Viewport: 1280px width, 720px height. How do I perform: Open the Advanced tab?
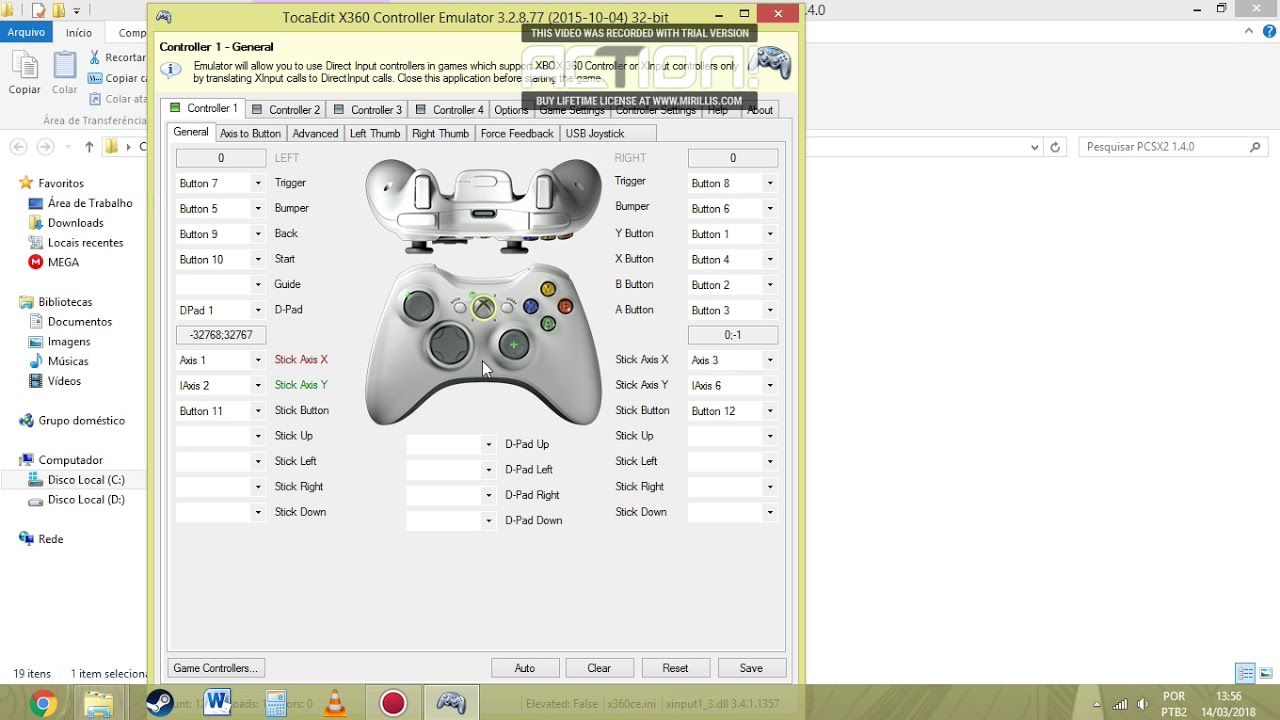click(315, 134)
